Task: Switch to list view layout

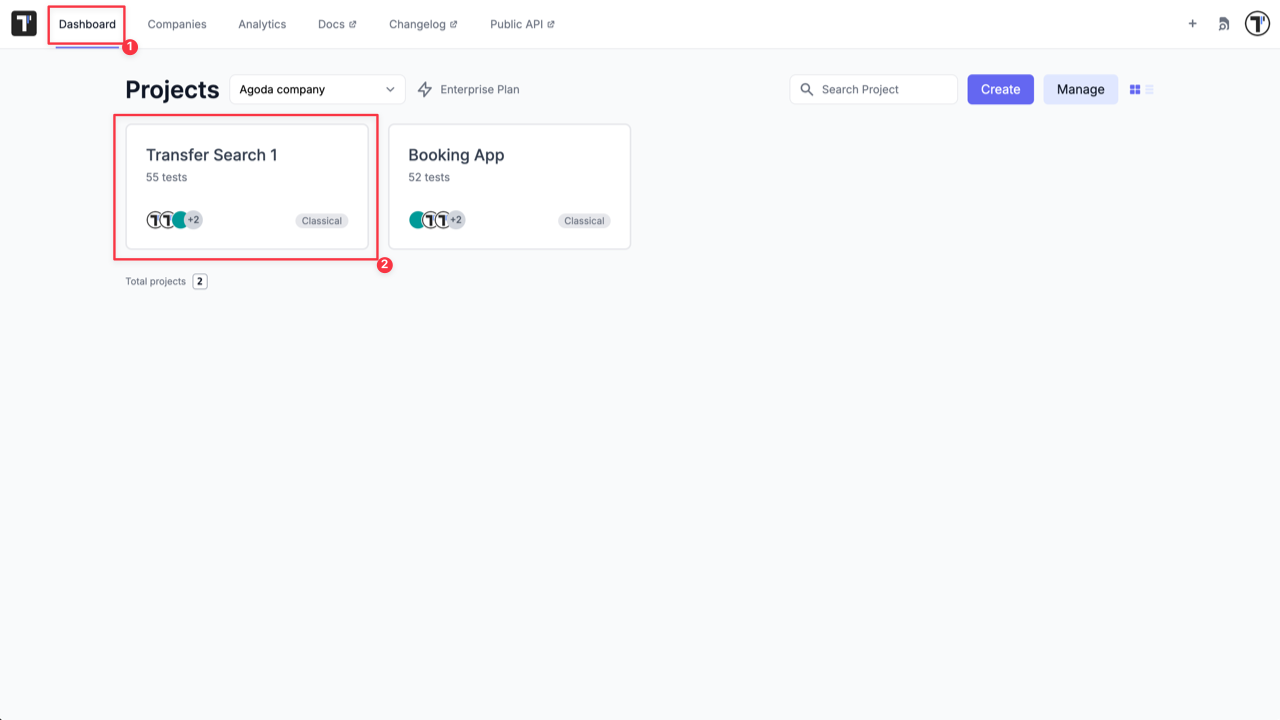Action: click(x=1148, y=89)
